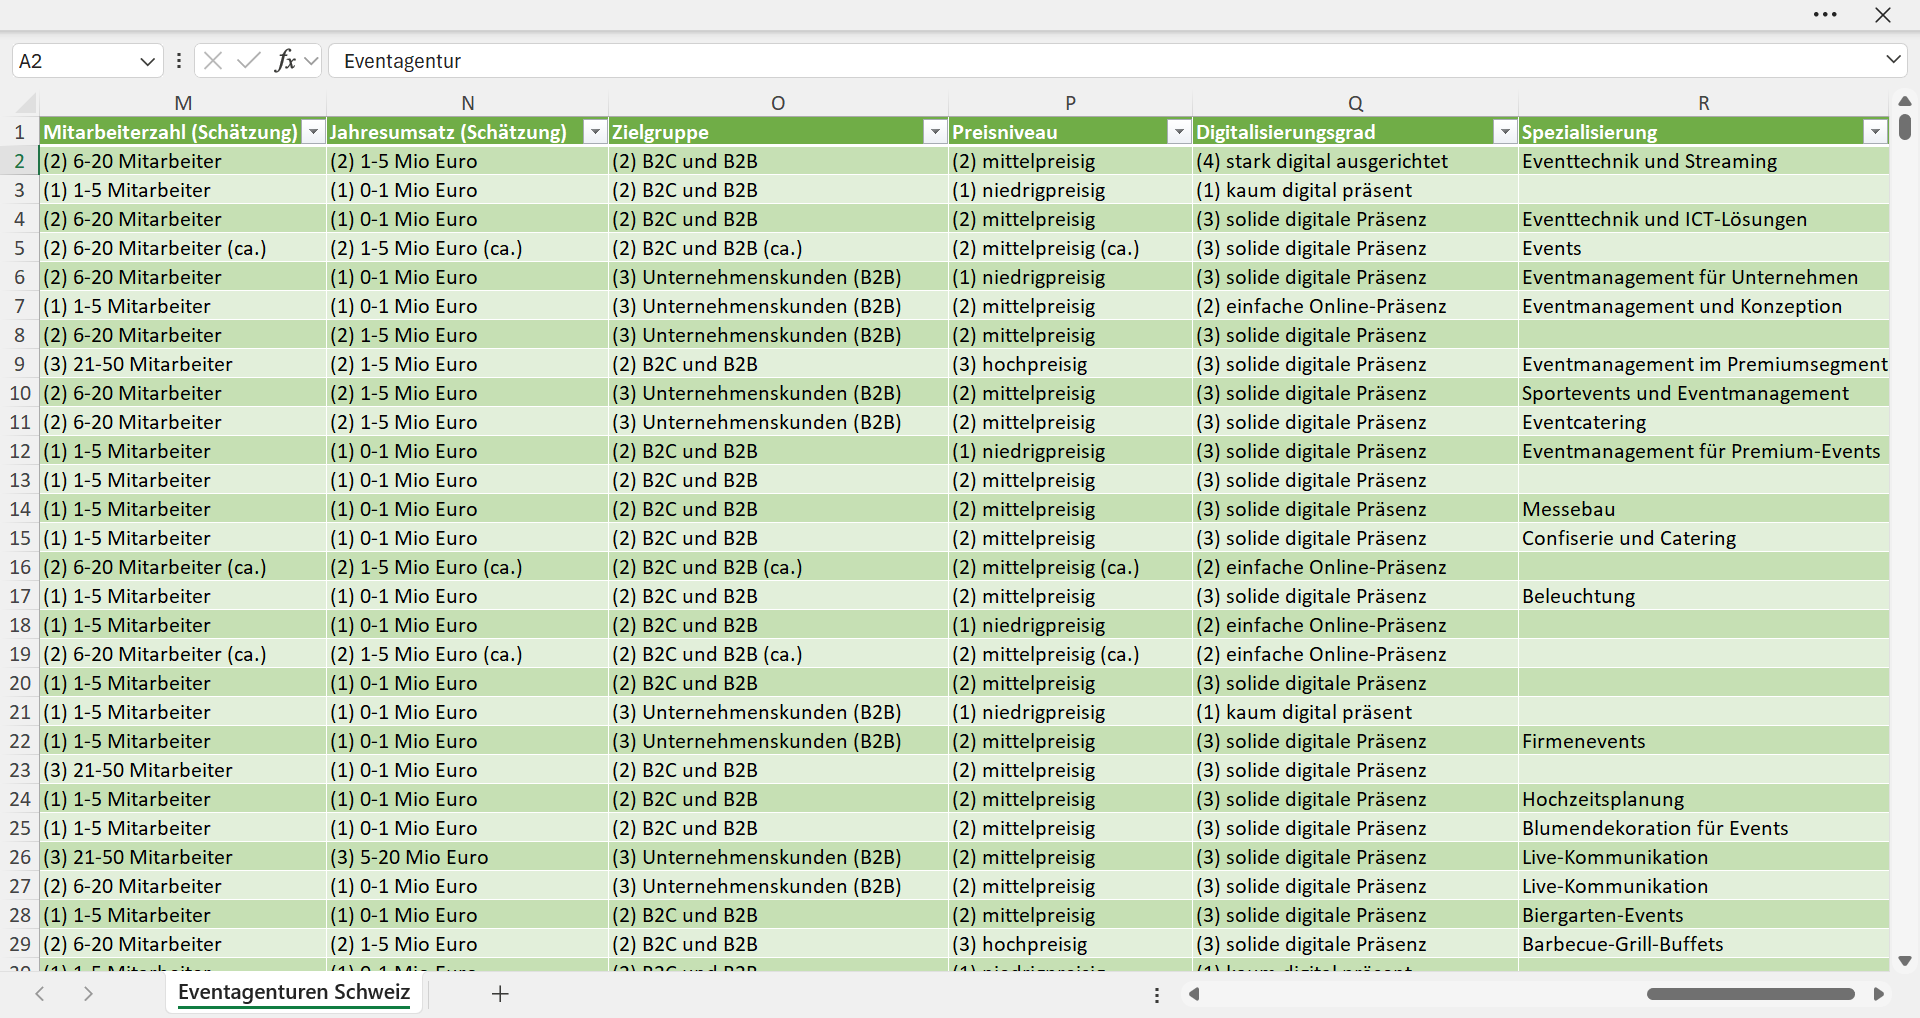Expand the formula bar

(x=1893, y=60)
